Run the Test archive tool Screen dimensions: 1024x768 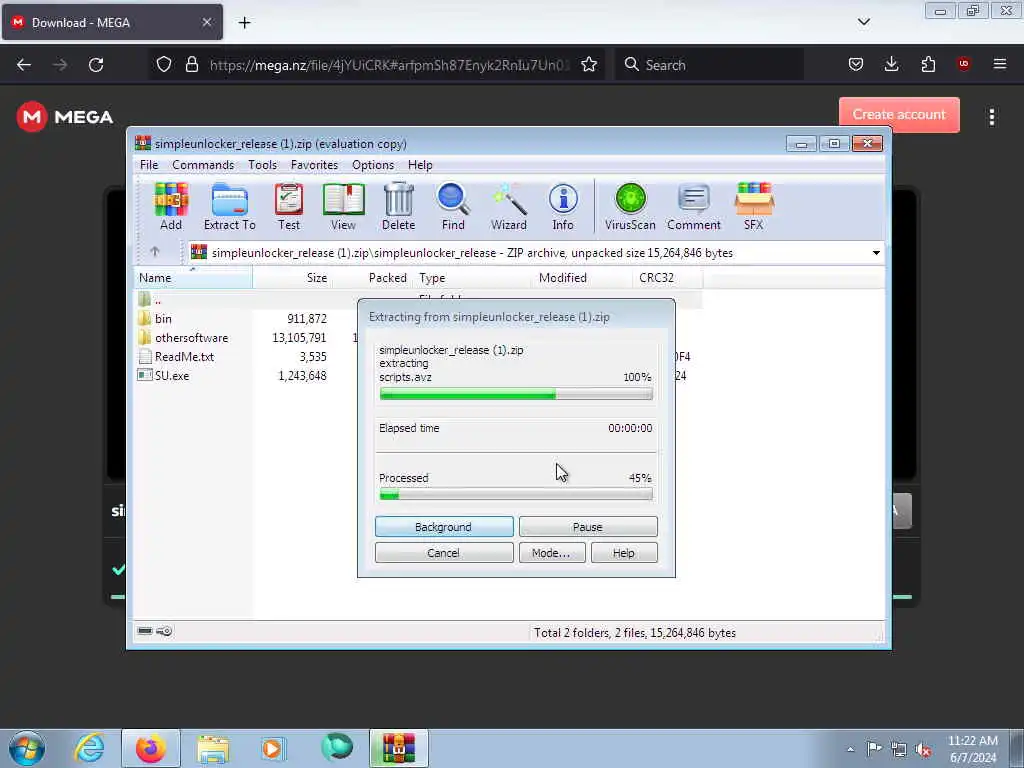(x=289, y=206)
